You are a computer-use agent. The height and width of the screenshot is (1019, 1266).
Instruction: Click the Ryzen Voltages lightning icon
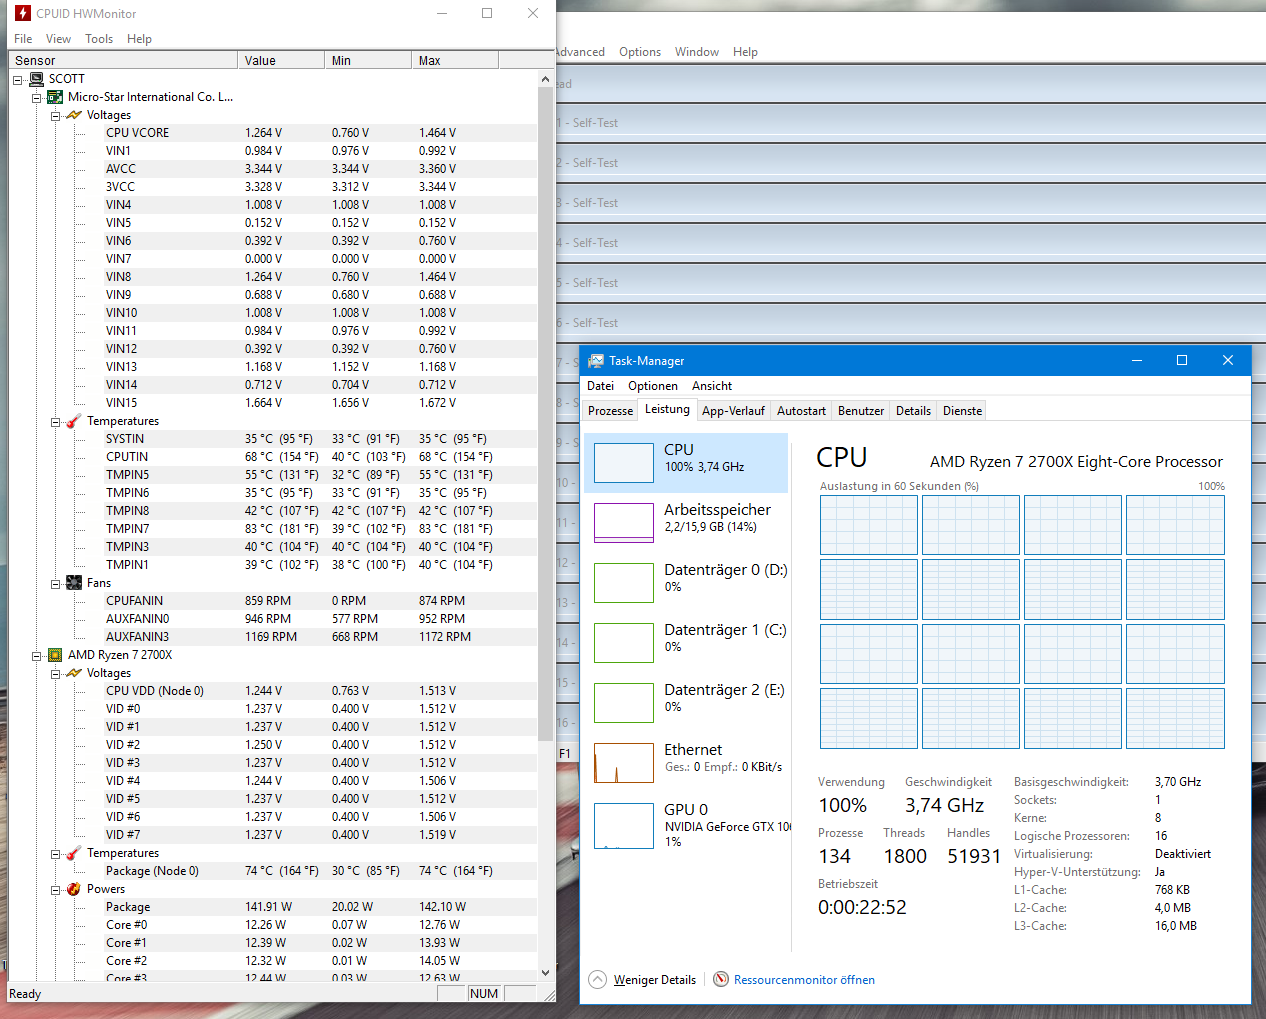(x=74, y=673)
